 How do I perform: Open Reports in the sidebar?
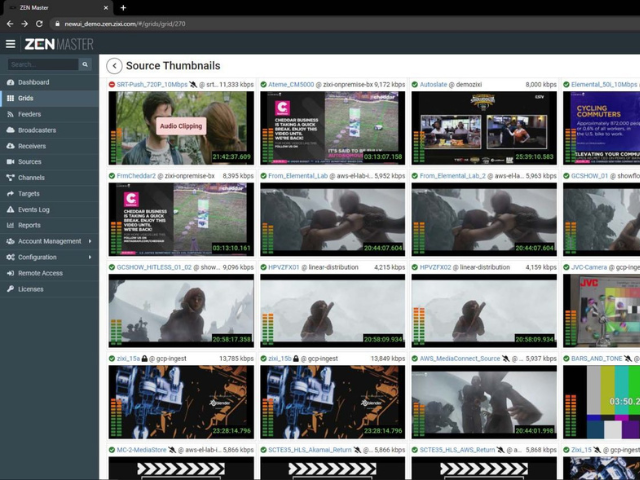coord(49,225)
